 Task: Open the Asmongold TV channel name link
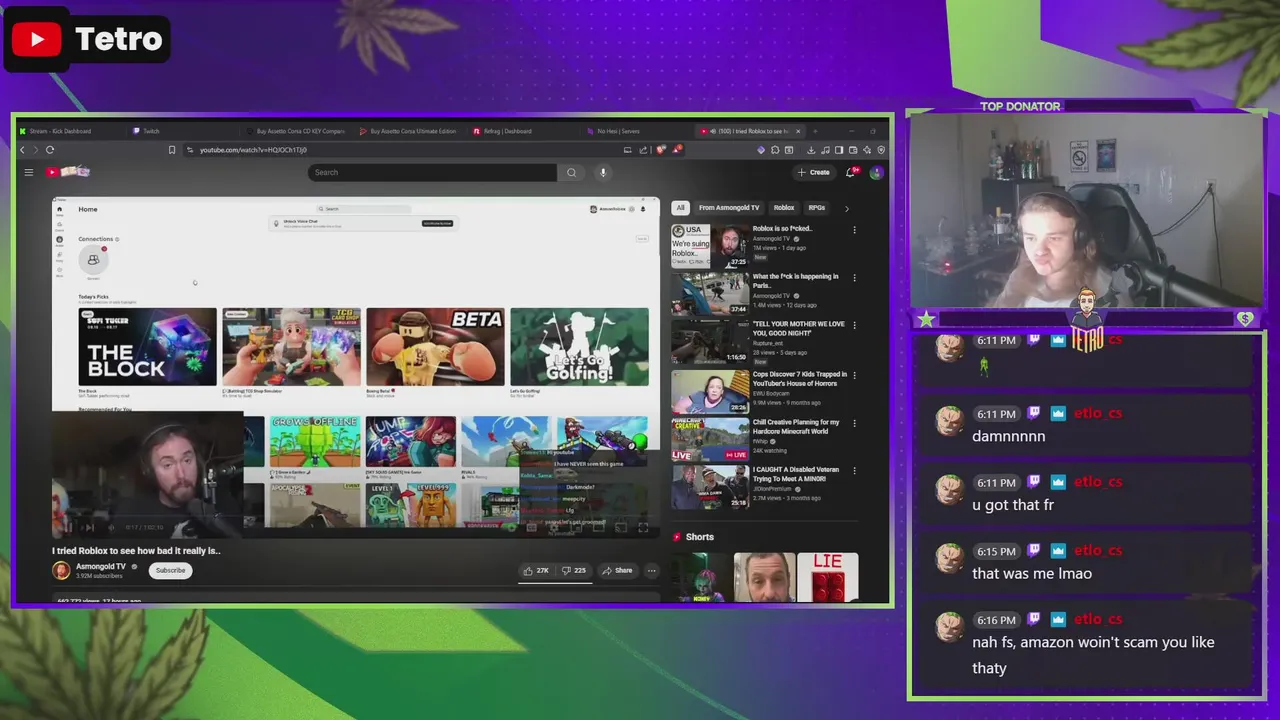pyautogui.click(x=101, y=566)
